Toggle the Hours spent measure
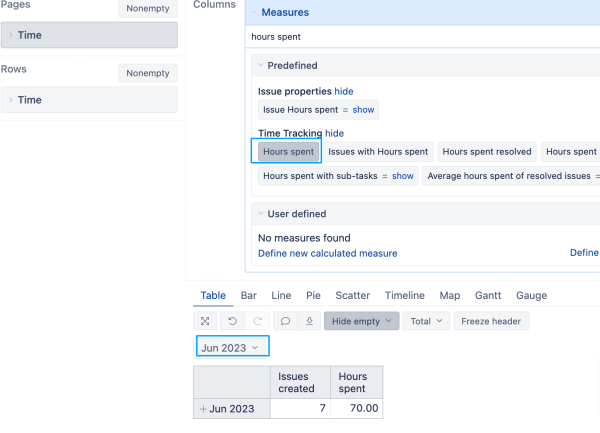The image size is (600, 433). click(x=289, y=152)
